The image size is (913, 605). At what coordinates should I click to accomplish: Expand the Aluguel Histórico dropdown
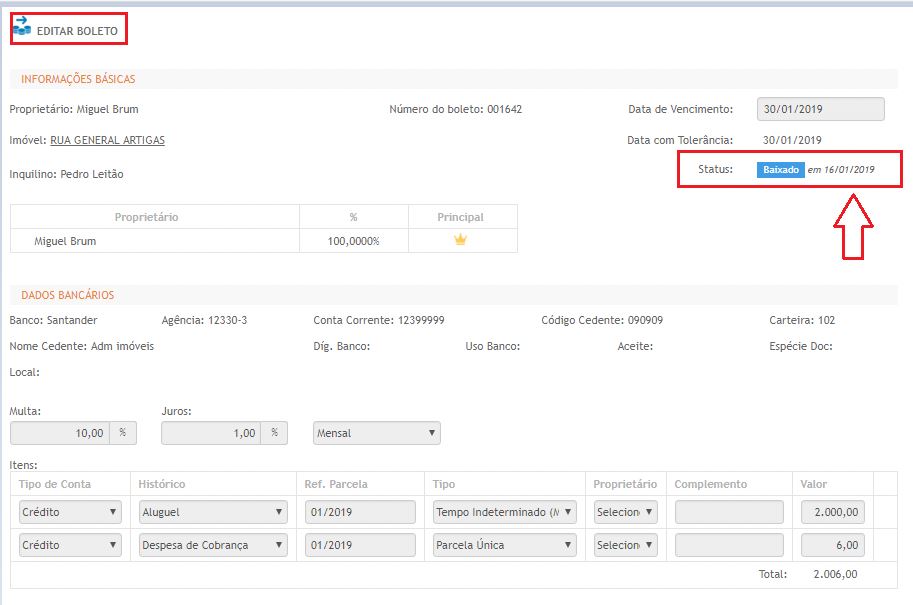tap(213, 512)
